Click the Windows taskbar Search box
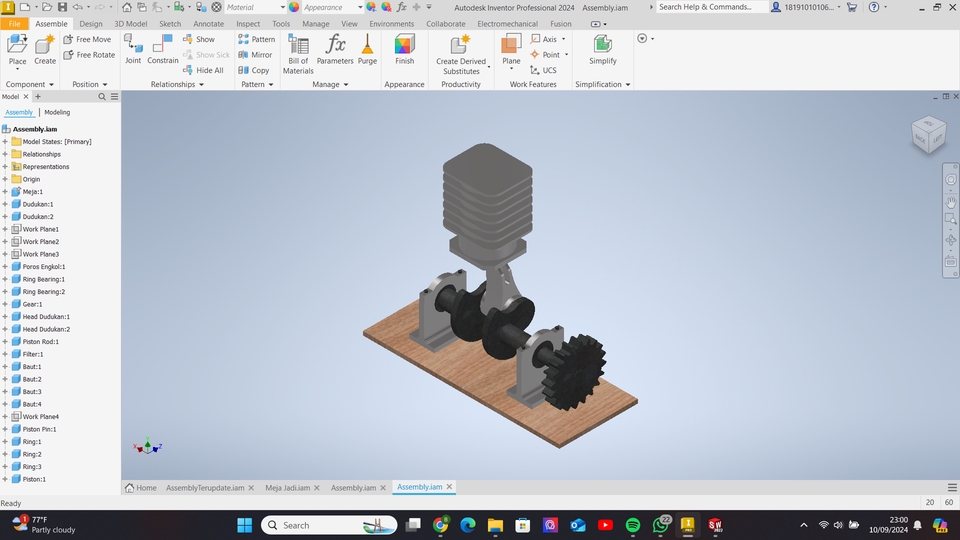Image resolution: width=960 pixels, height=540 pixels. 329,525
